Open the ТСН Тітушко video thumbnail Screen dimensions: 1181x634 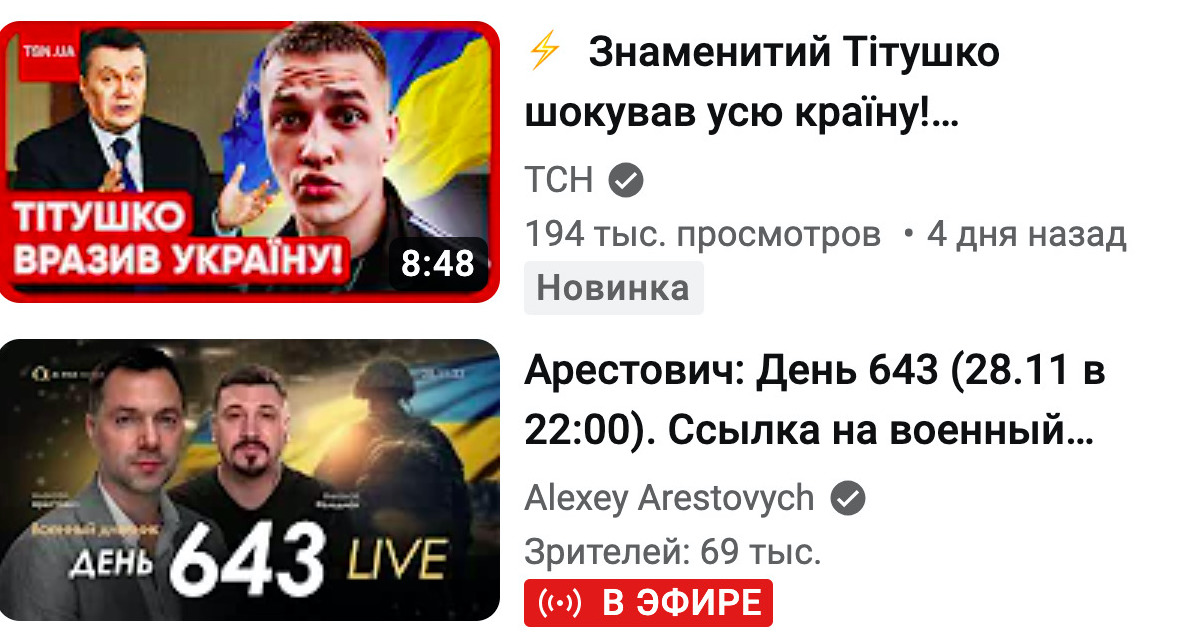click(249, 161)
